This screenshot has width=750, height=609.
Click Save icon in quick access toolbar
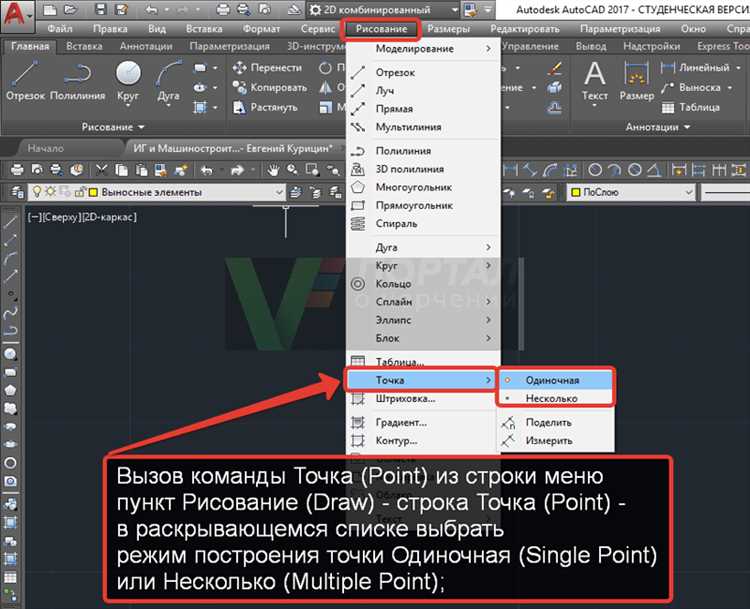(x=100, y=10)
